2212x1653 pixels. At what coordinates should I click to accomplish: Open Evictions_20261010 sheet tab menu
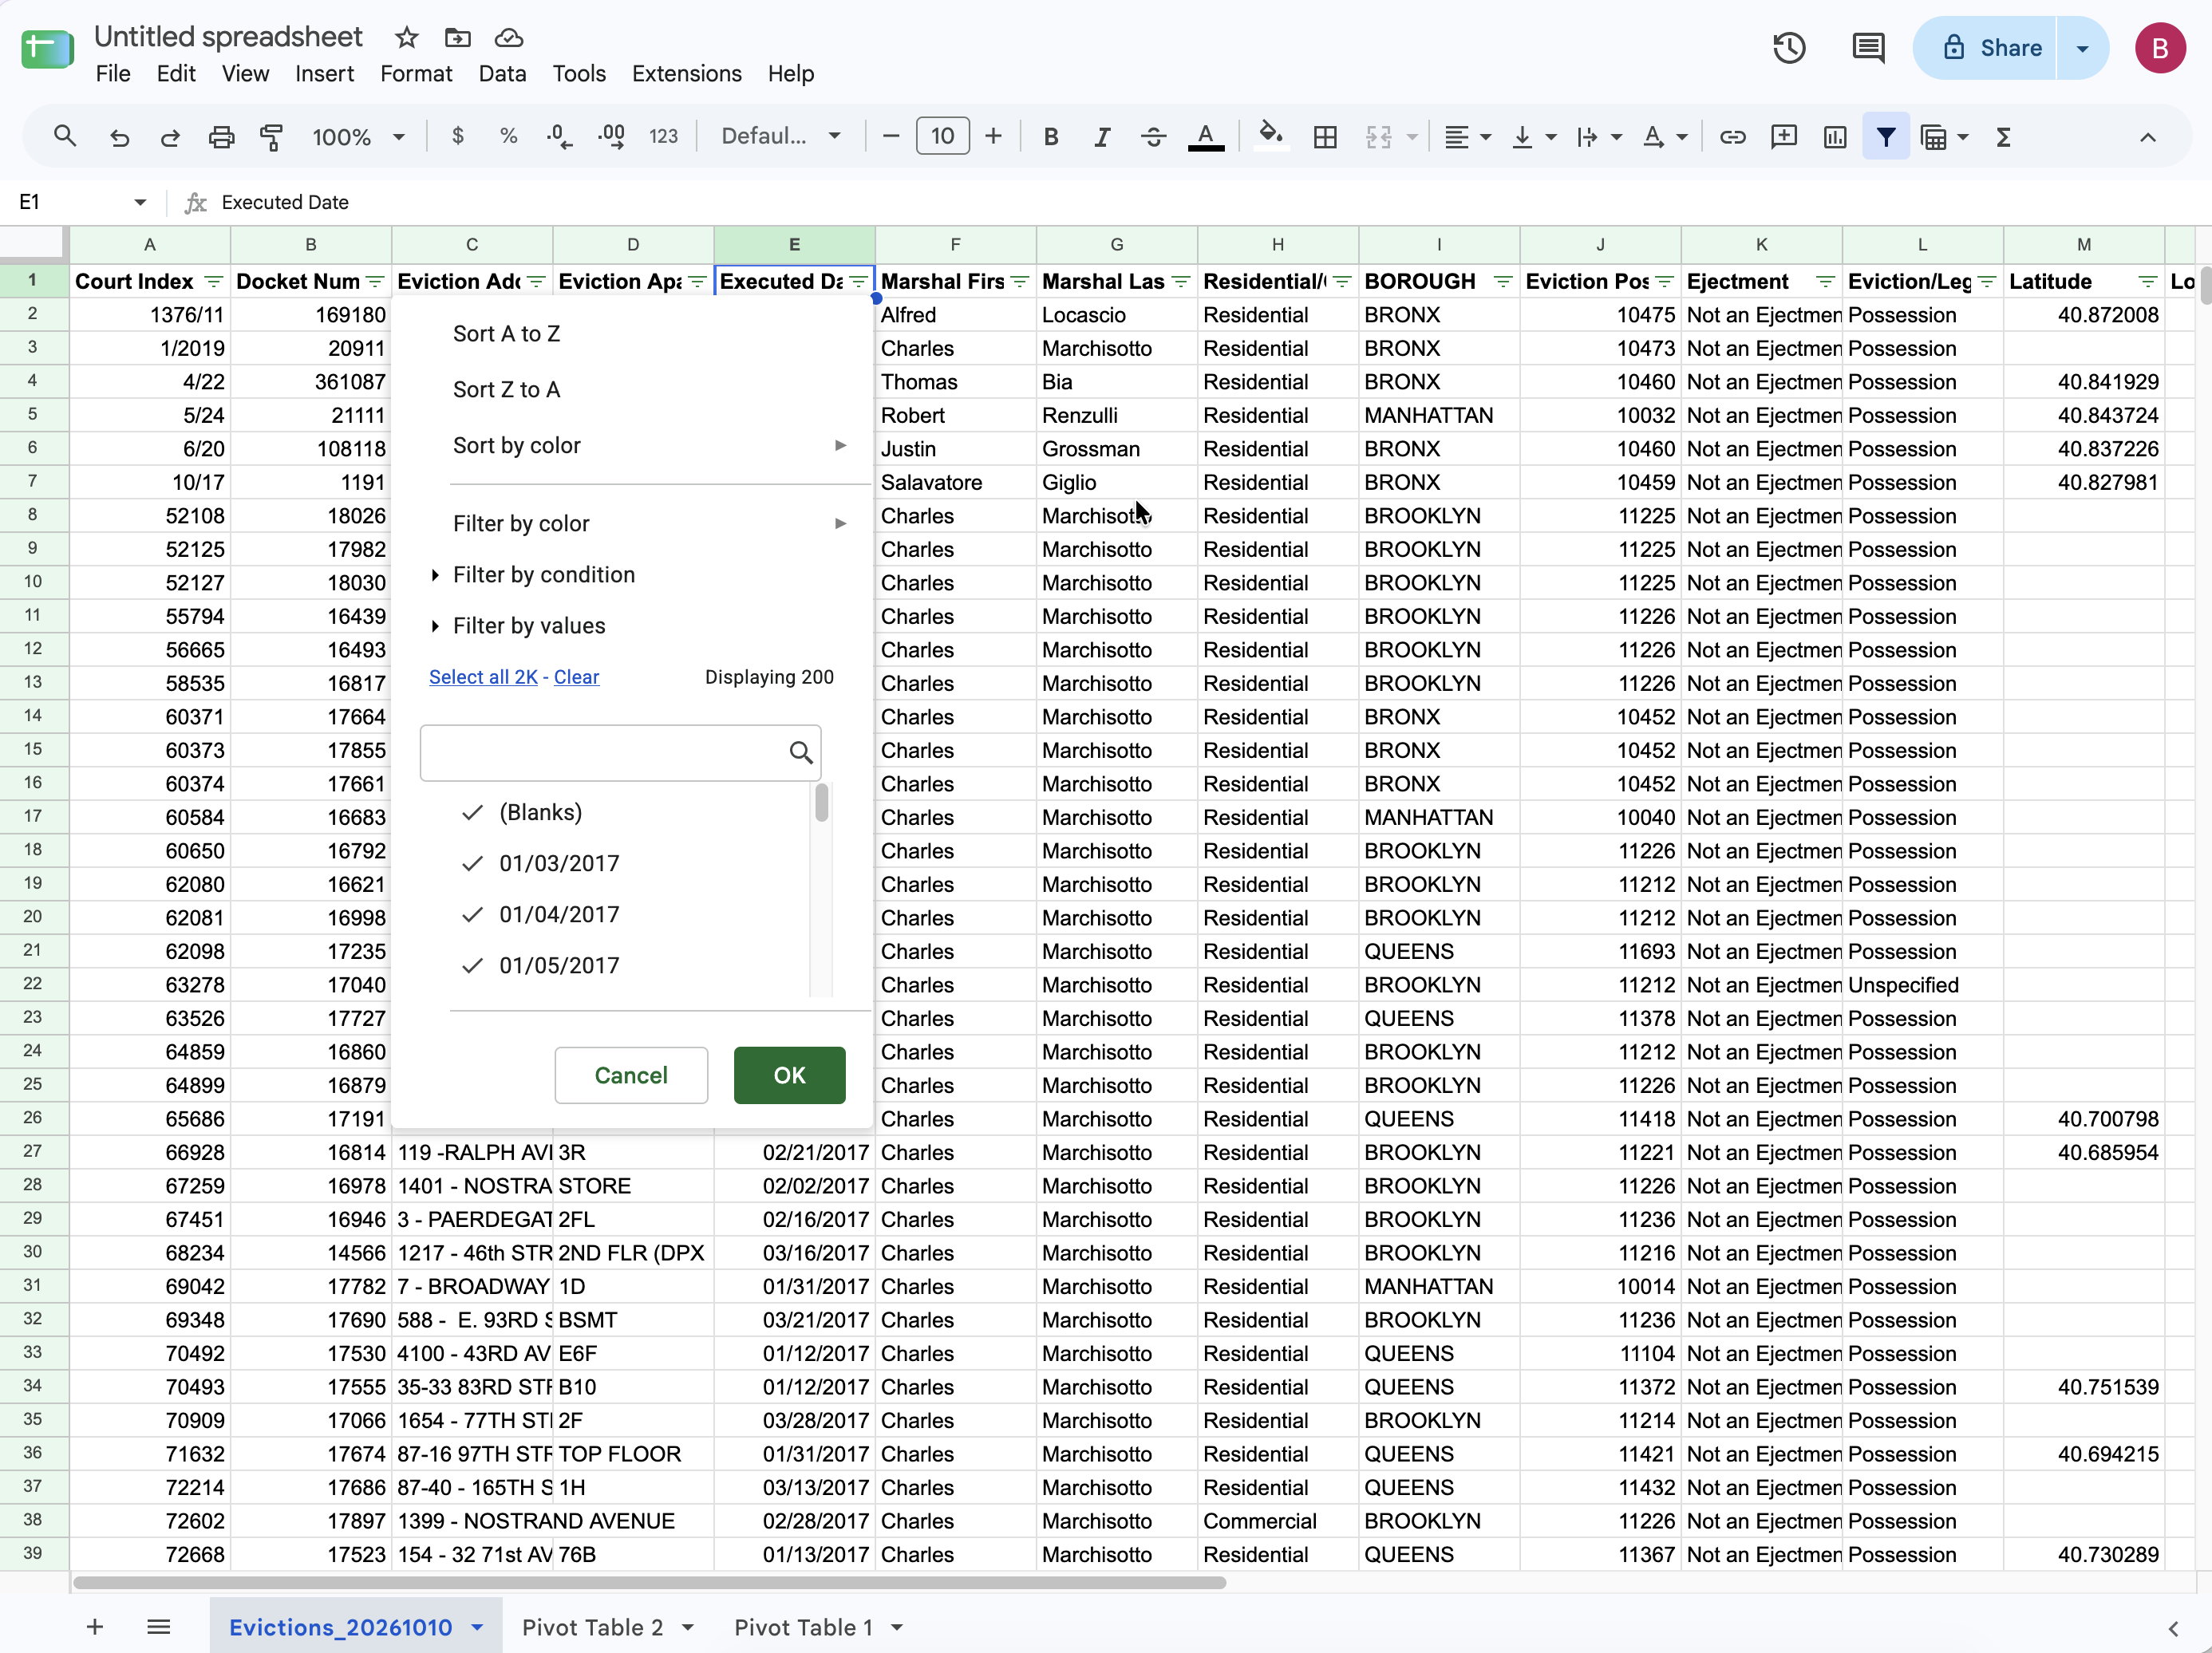coord(478,1627)
